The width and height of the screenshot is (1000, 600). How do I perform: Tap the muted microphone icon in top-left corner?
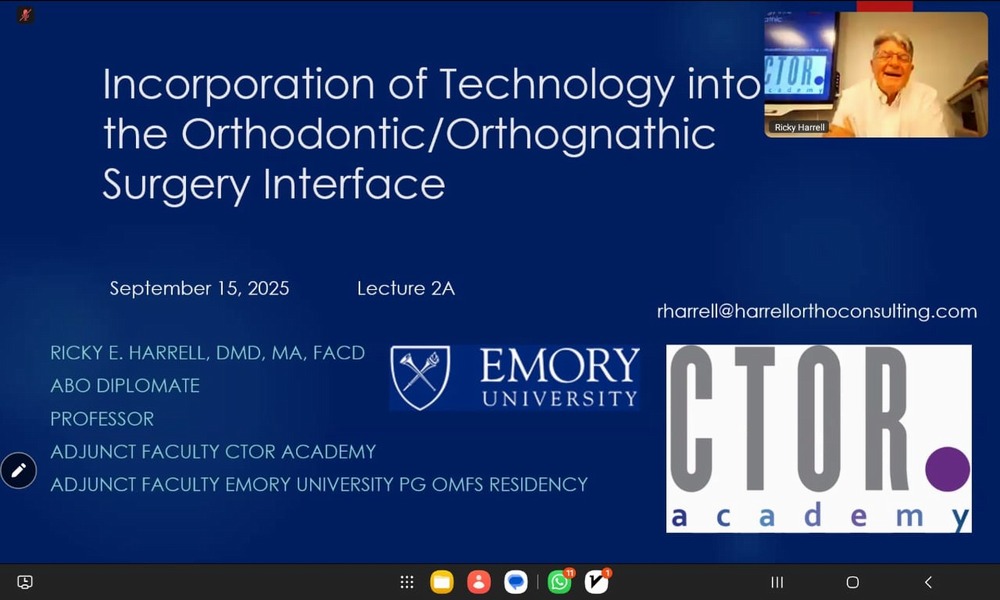(26, 15)
